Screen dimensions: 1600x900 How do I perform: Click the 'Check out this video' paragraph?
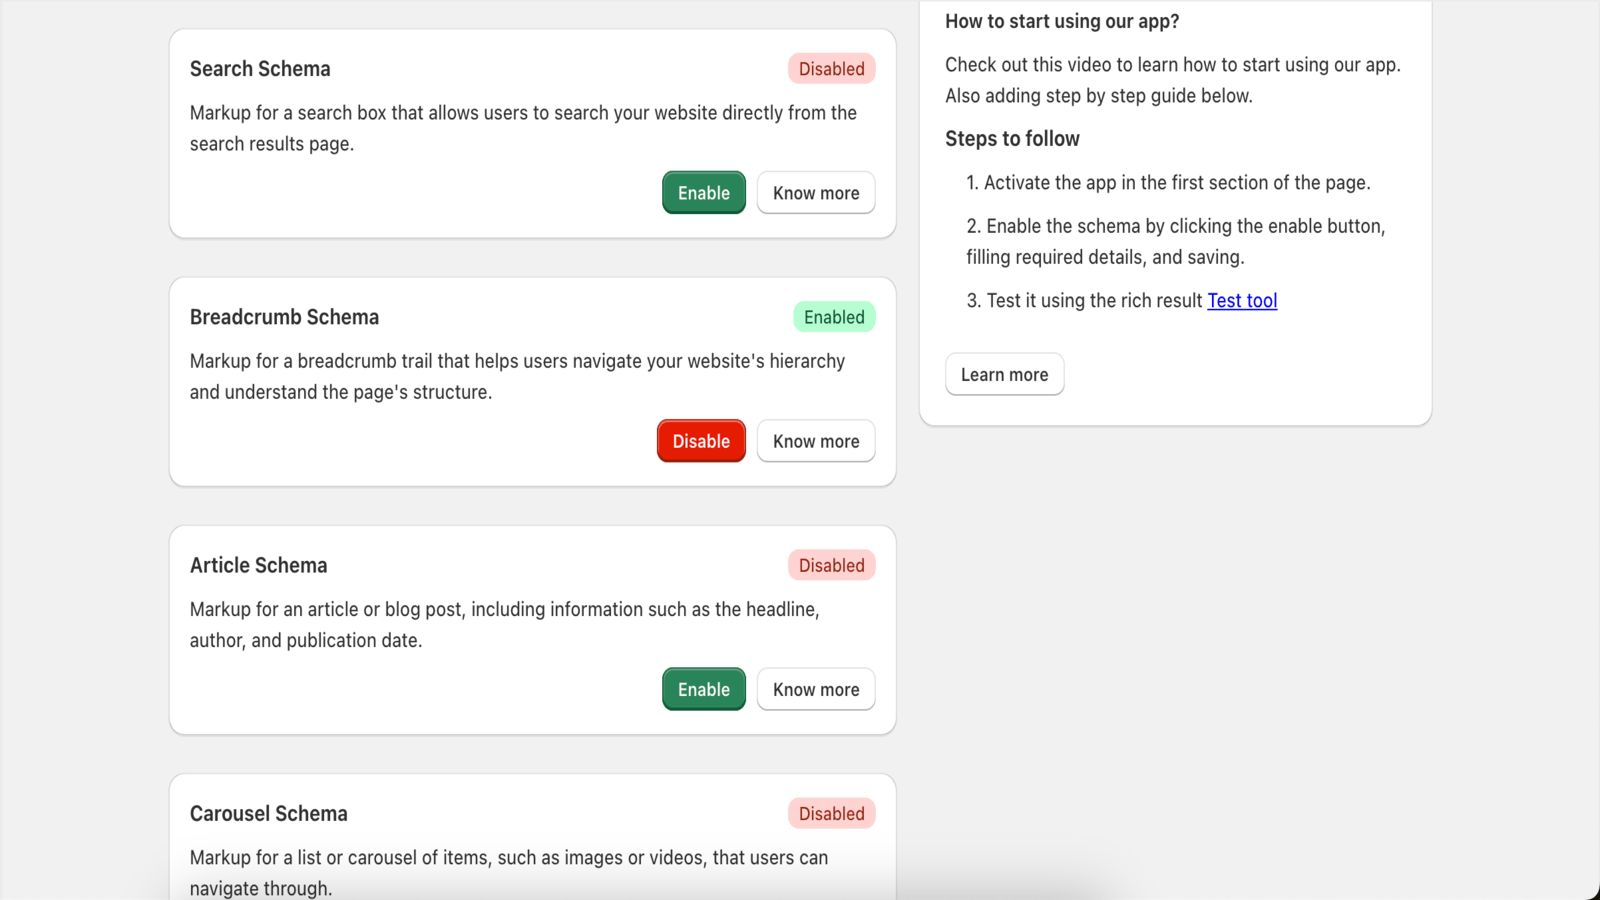(x=1173, y=80)
